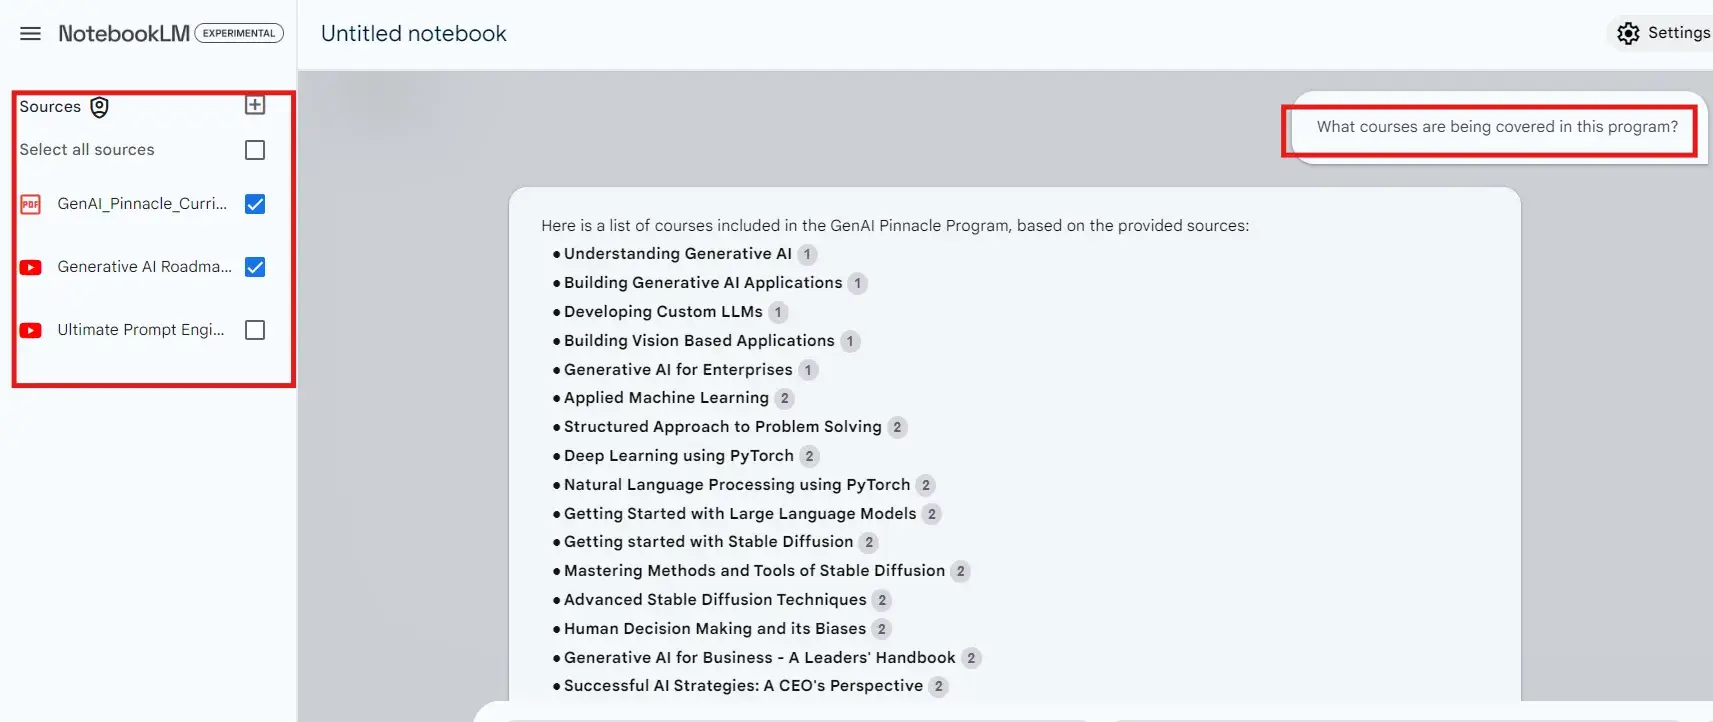Uncheck the GenAI_Pinnacle_Curri source checkbox

(255, 204)
